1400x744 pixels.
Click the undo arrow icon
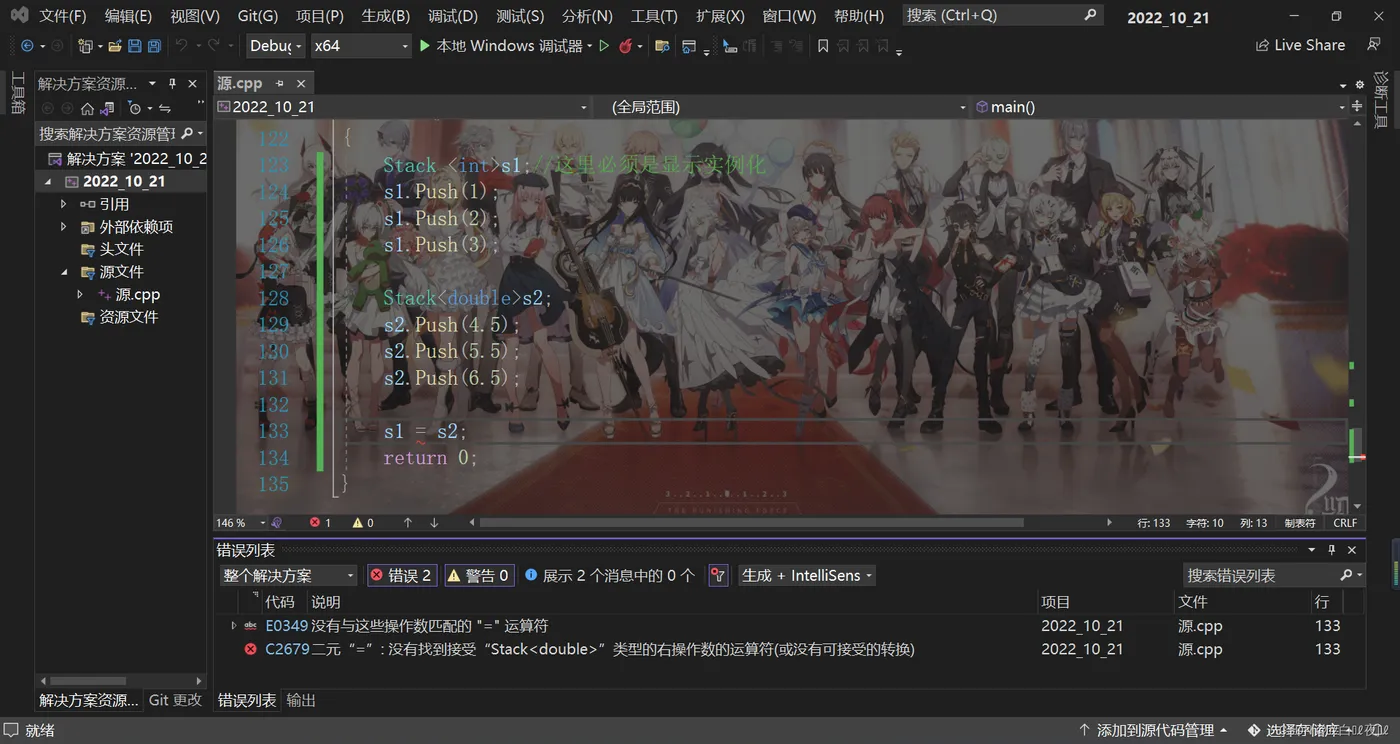click(x=181, y=46)
